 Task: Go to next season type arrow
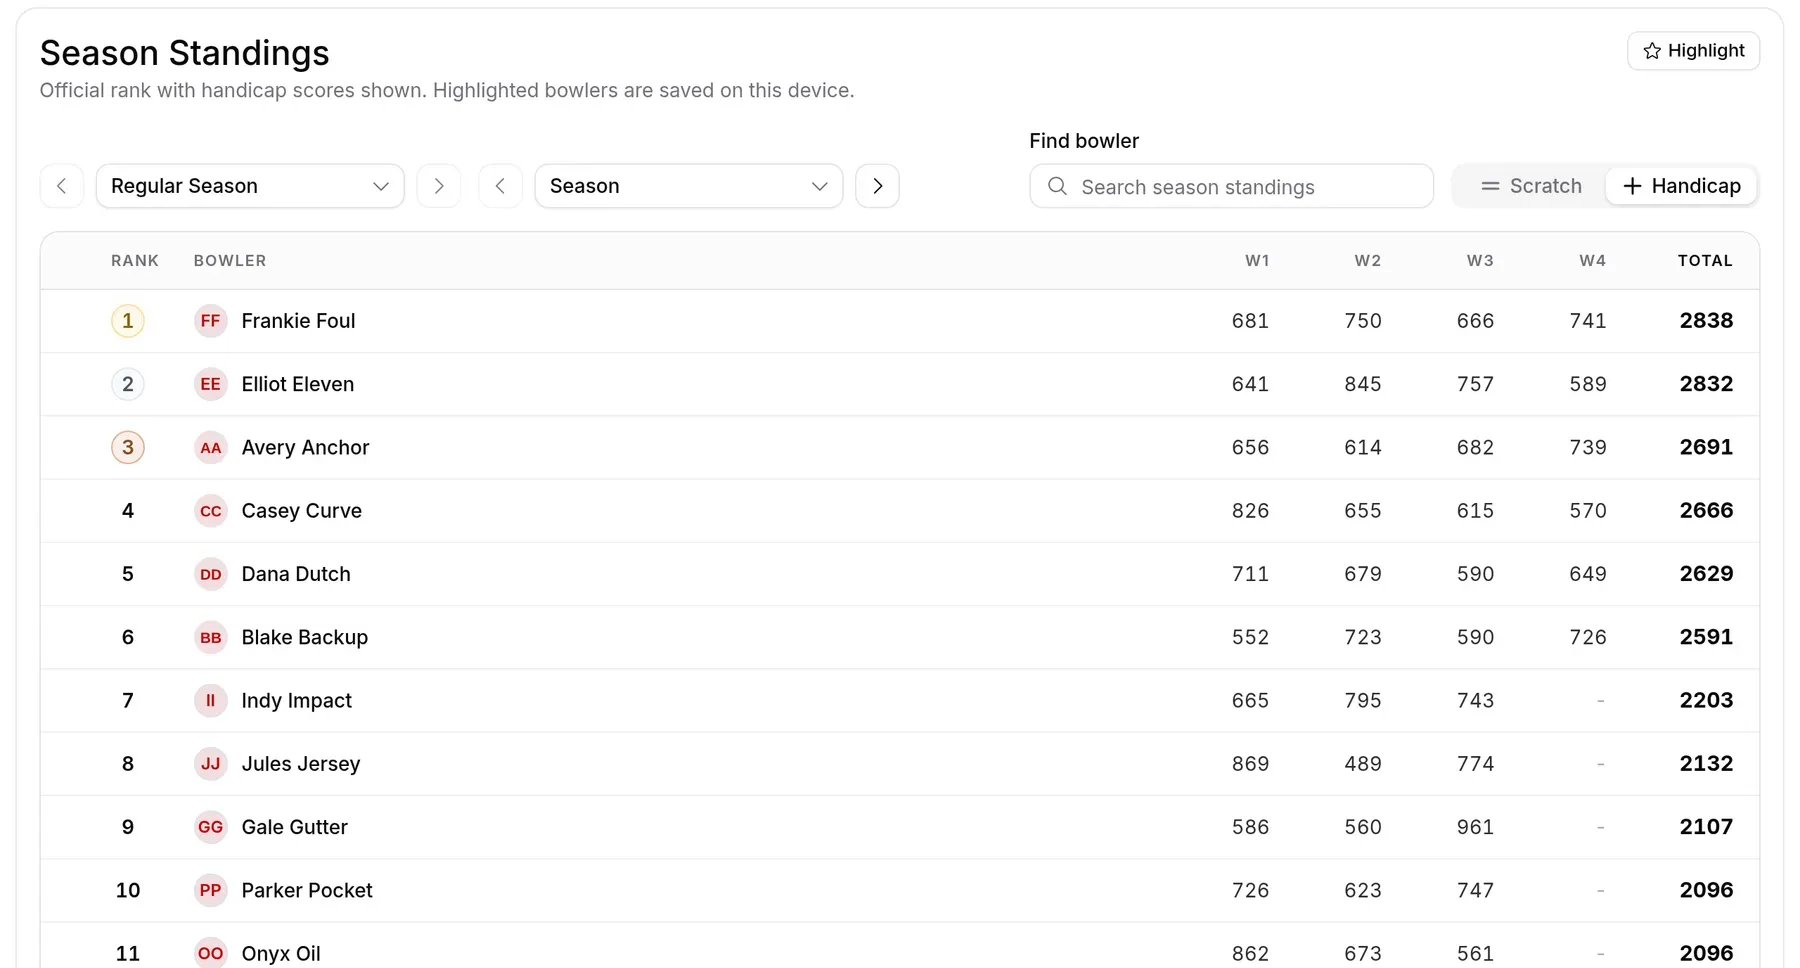click(x=438, y=186)
